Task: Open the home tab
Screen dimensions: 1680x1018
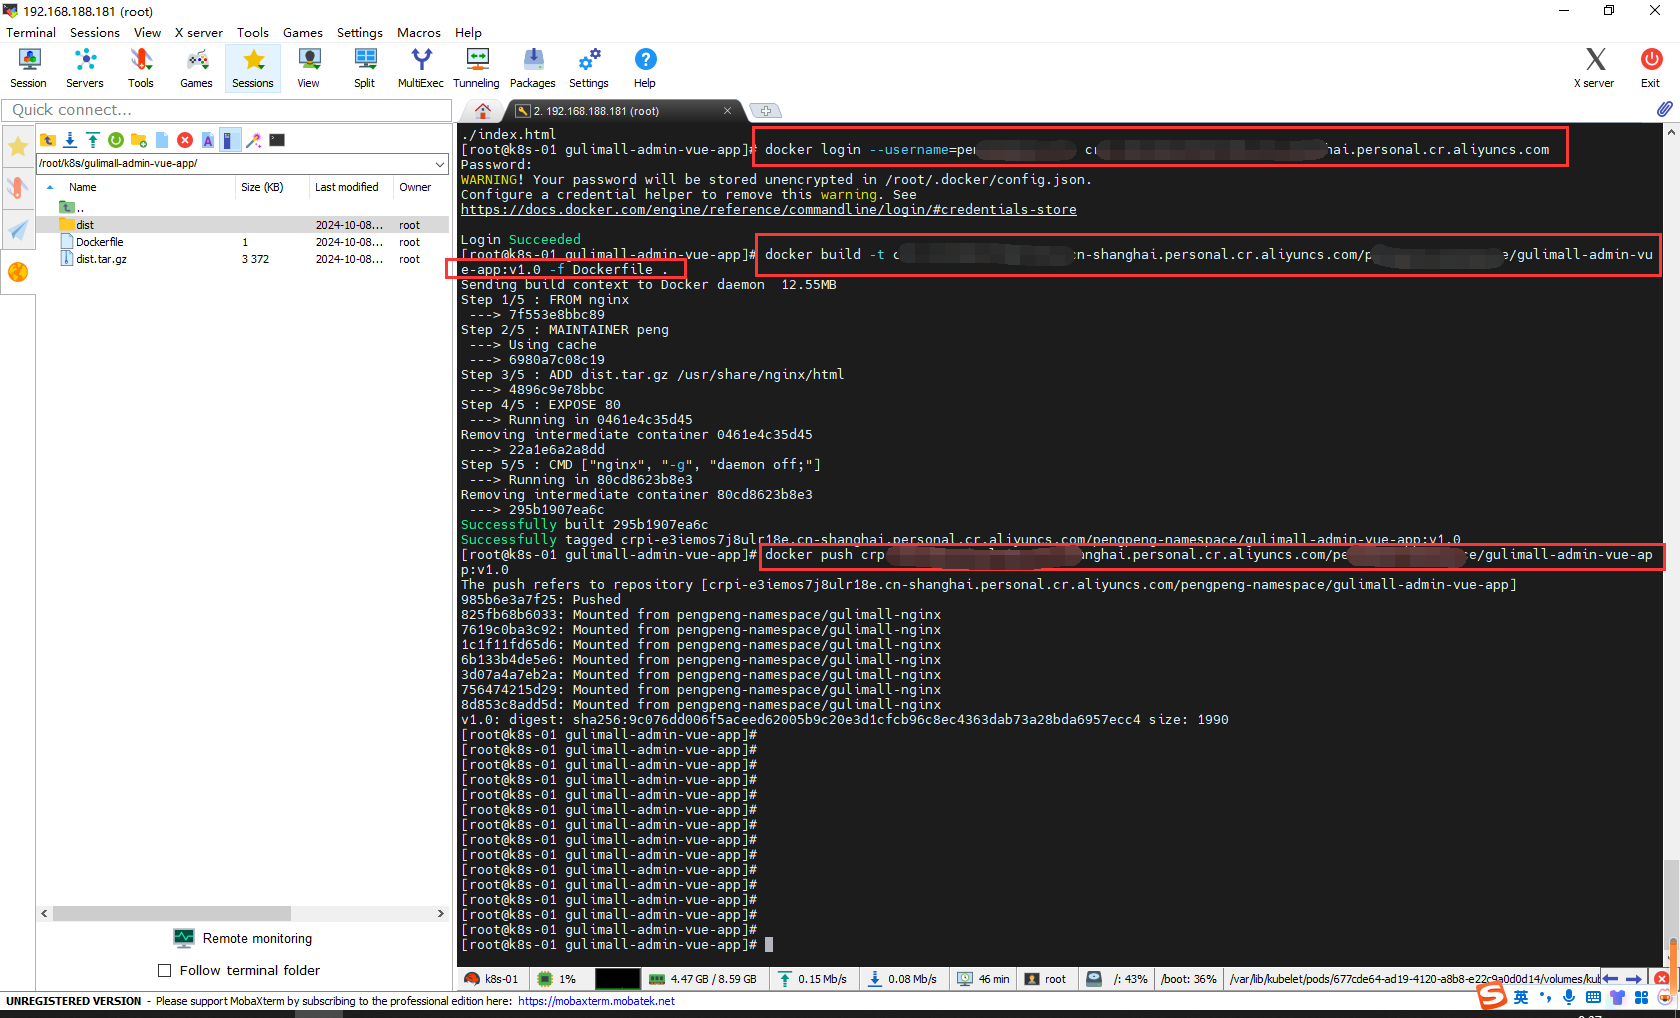Action: click(483, 111)
